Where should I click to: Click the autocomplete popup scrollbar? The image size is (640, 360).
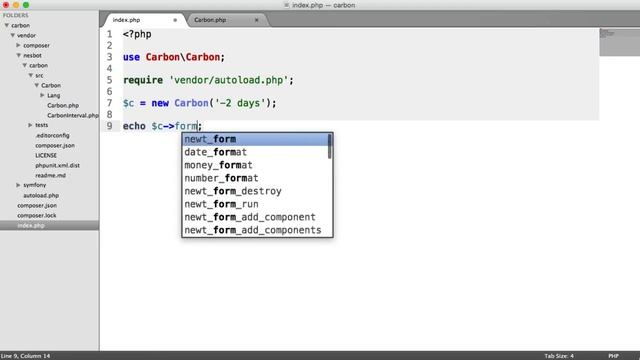tap(330, 147)
